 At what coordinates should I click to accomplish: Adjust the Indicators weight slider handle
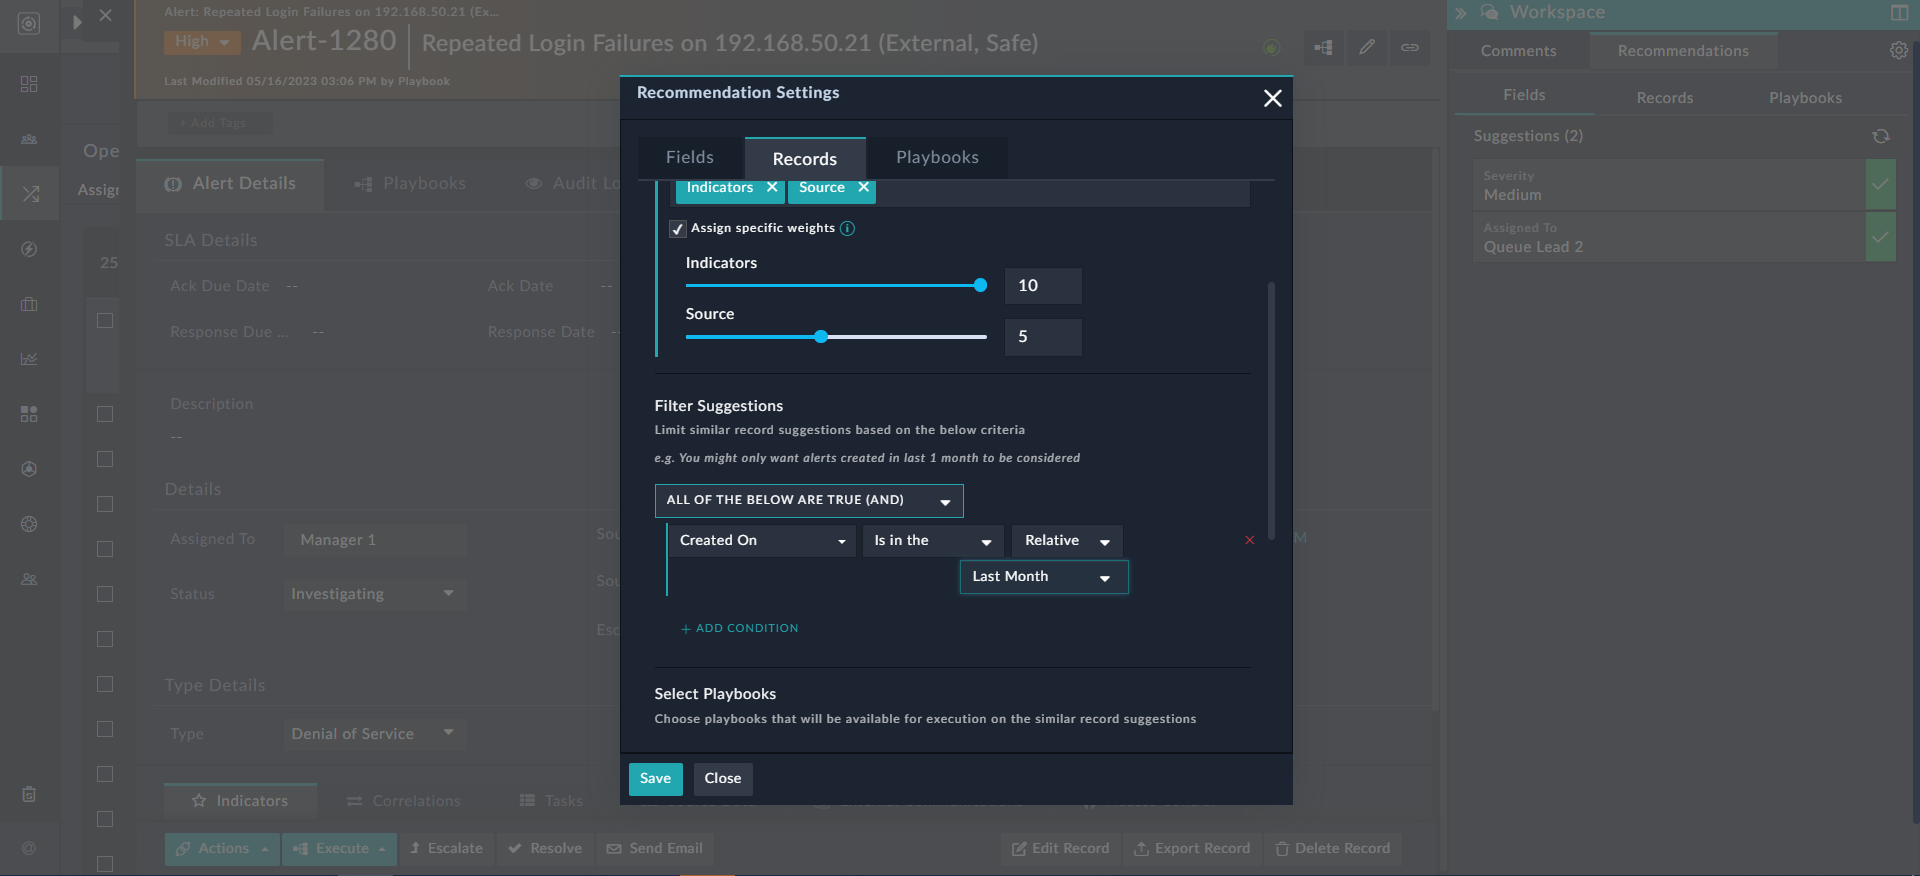point(980,286)
